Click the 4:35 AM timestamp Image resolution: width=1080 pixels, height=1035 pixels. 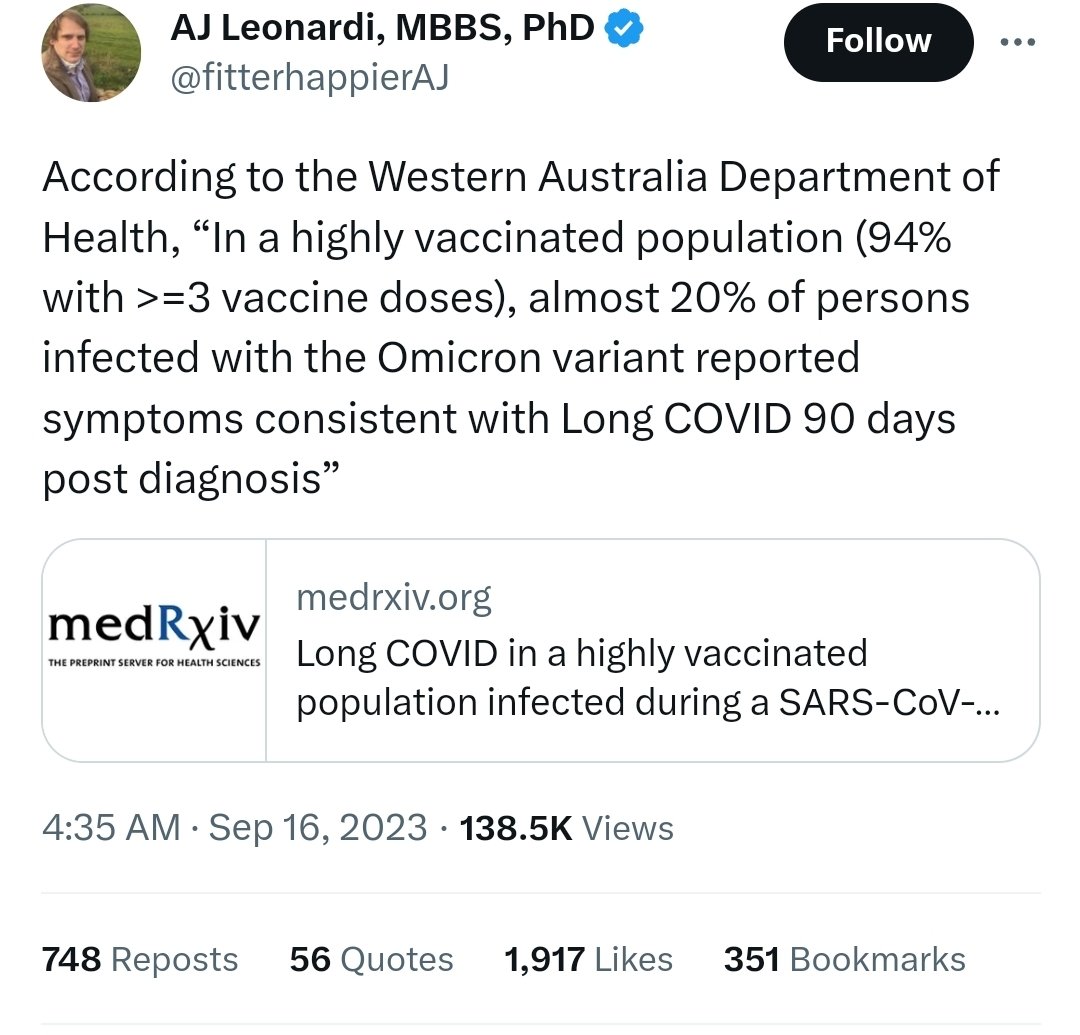click(x=111, y=828)
